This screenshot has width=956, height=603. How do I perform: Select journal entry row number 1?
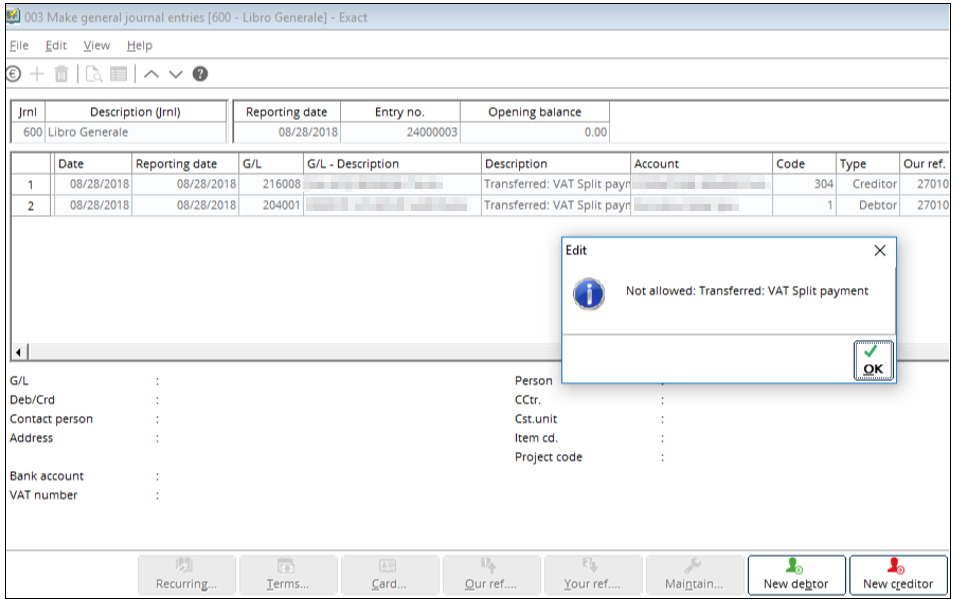(x=30, y=184)
